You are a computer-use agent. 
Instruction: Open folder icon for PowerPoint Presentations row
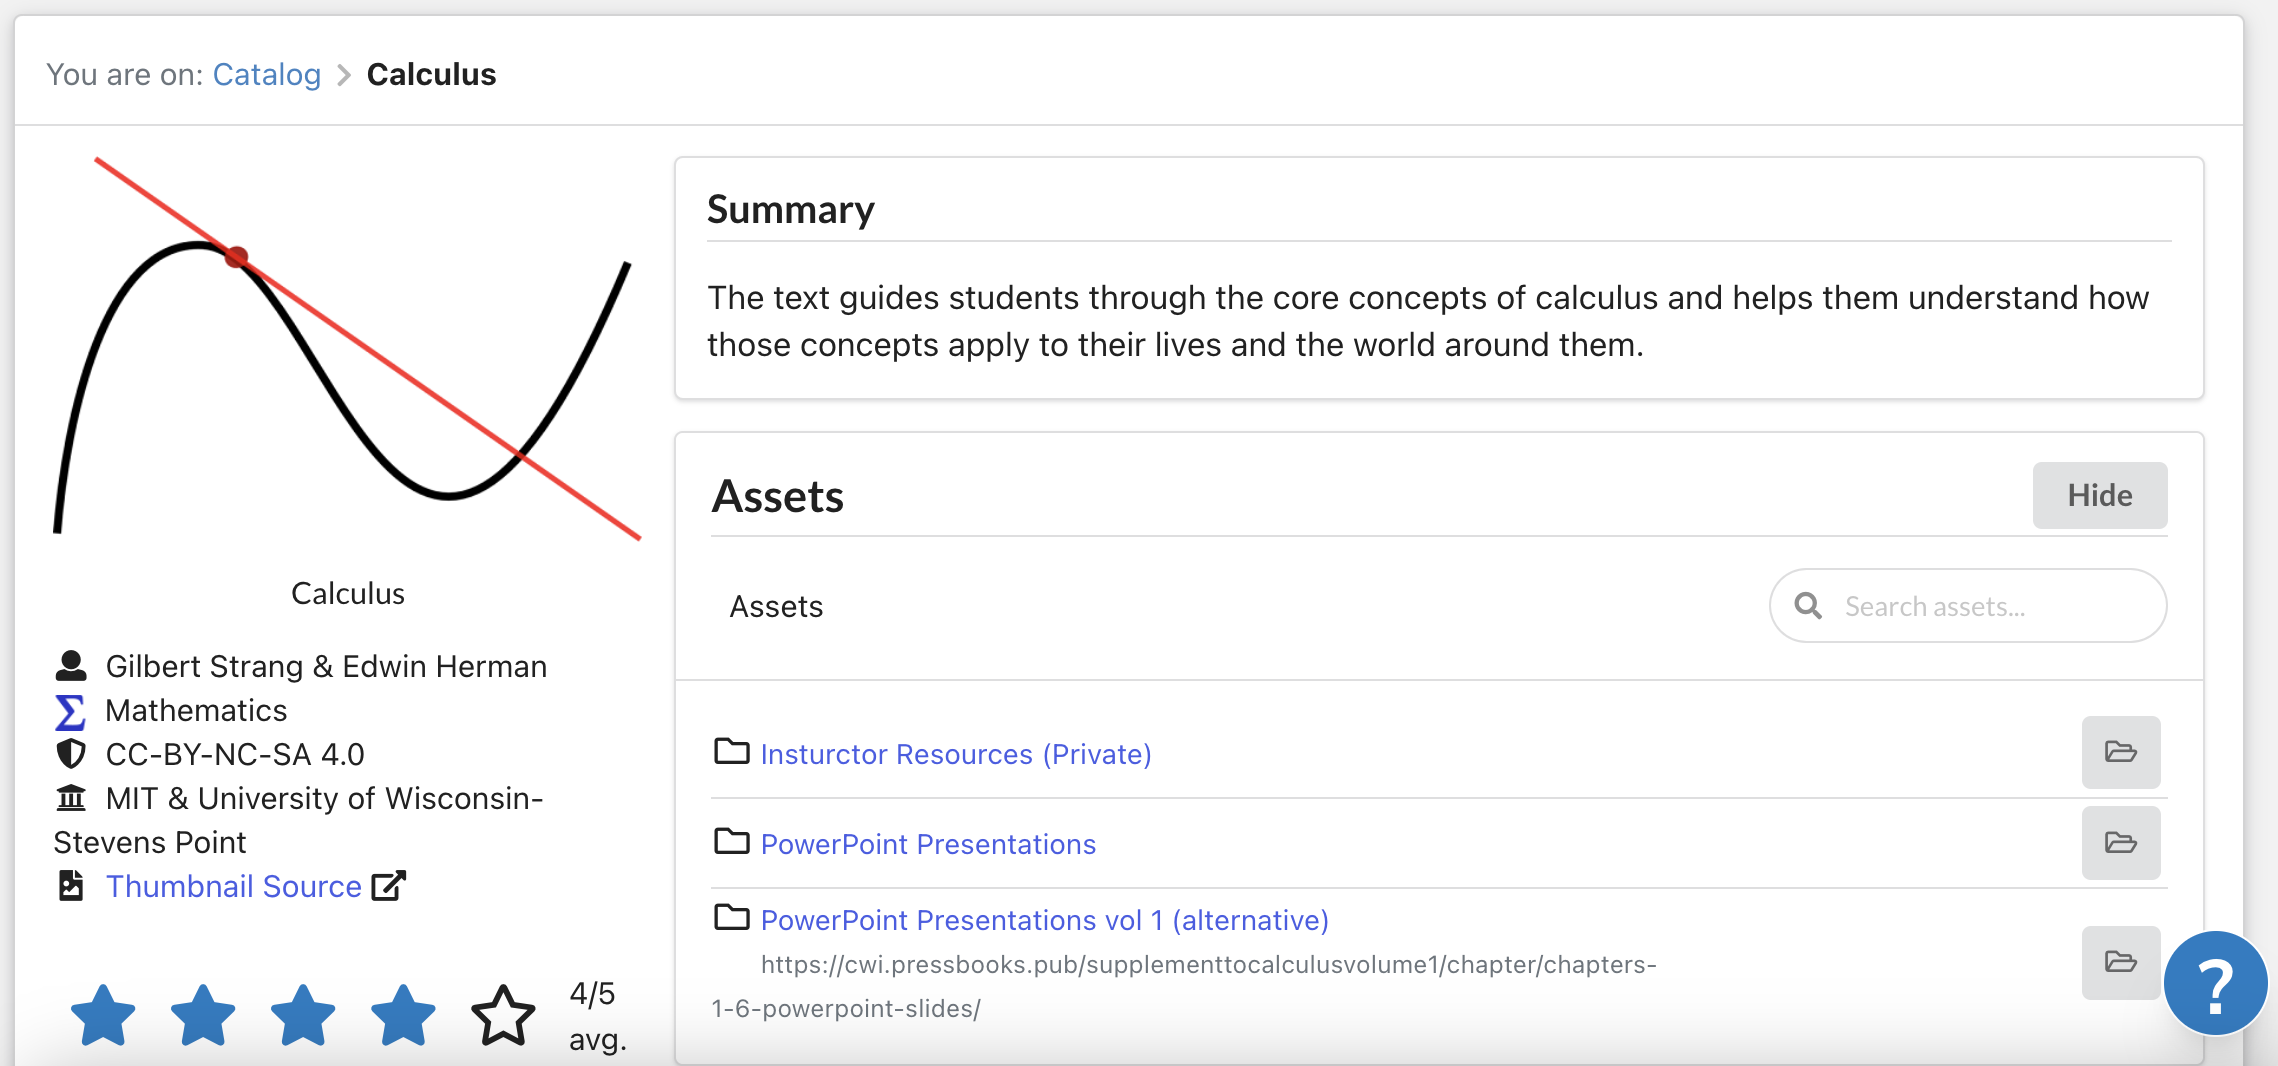(x=2120, y=843)
